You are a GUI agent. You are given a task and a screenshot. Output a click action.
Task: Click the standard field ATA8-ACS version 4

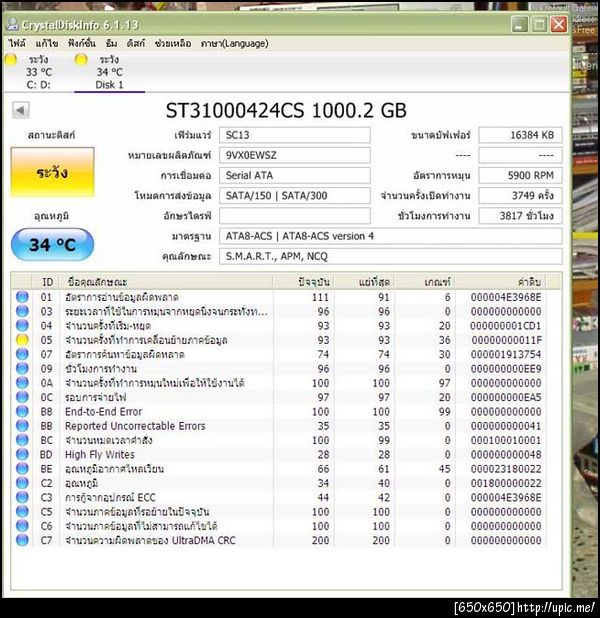(x=390, y=236)
